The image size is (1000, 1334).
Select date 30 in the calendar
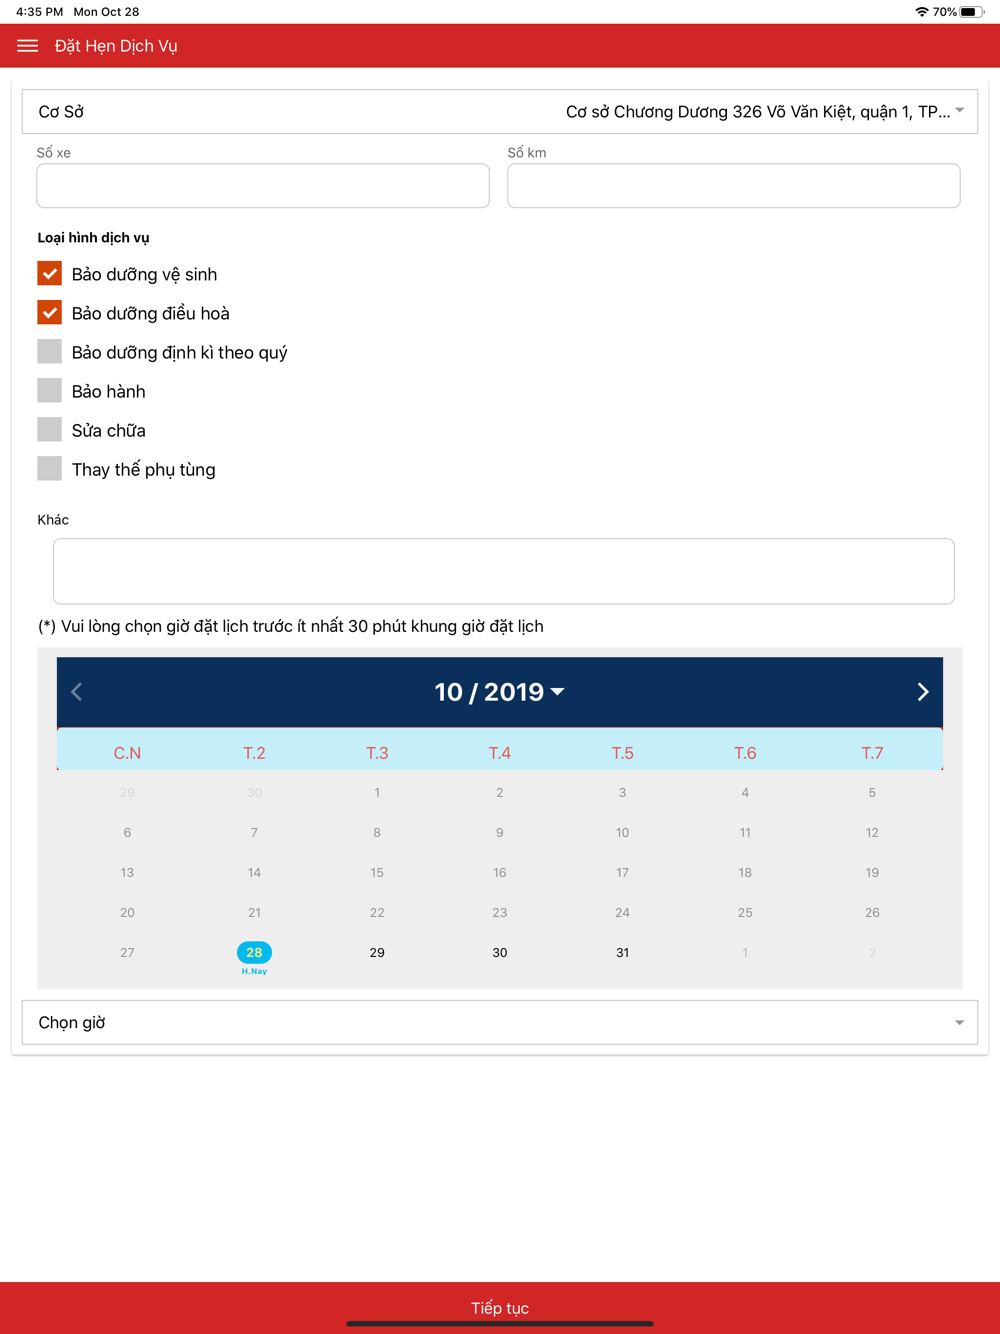500,953
